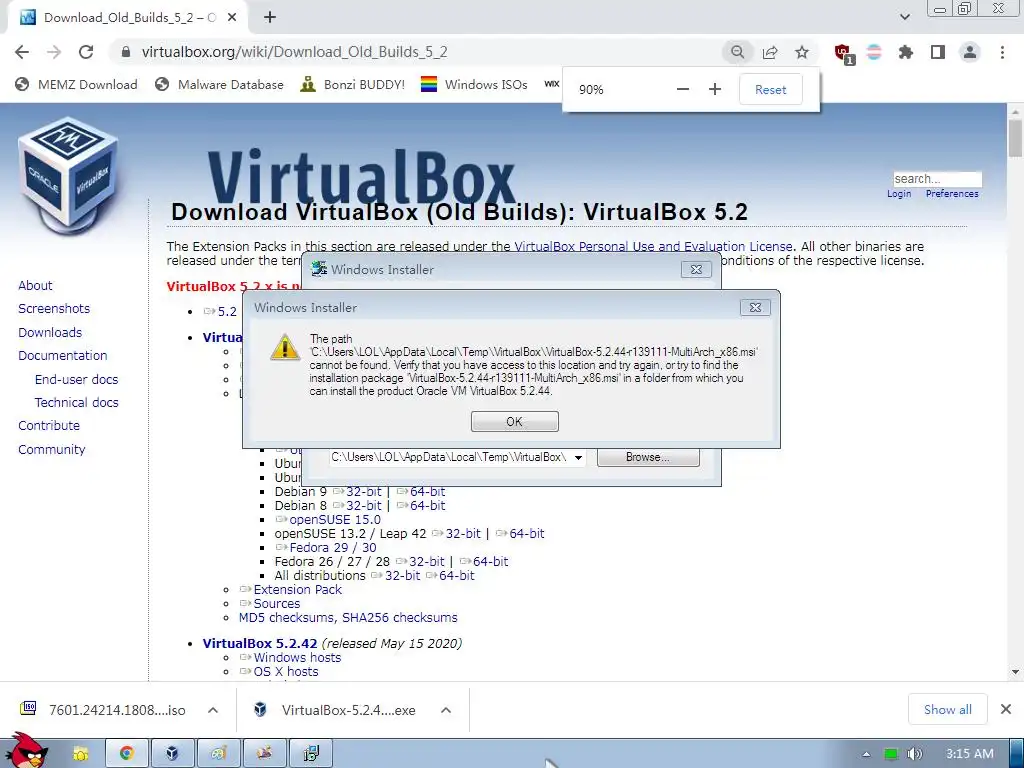Open Malware Database bookmark

click(219, 84)
